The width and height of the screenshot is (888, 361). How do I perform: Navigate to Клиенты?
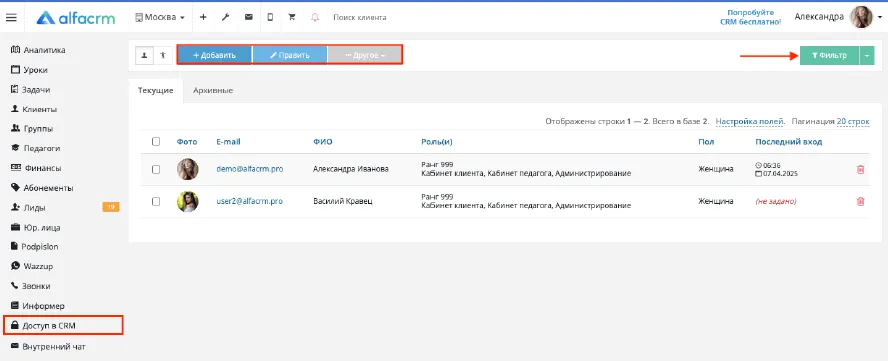coord(34,109)
